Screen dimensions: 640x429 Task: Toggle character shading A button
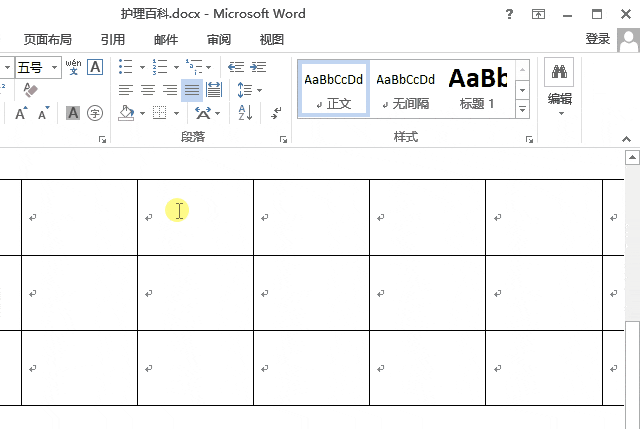pyautogui.click(x=73, y=113)
